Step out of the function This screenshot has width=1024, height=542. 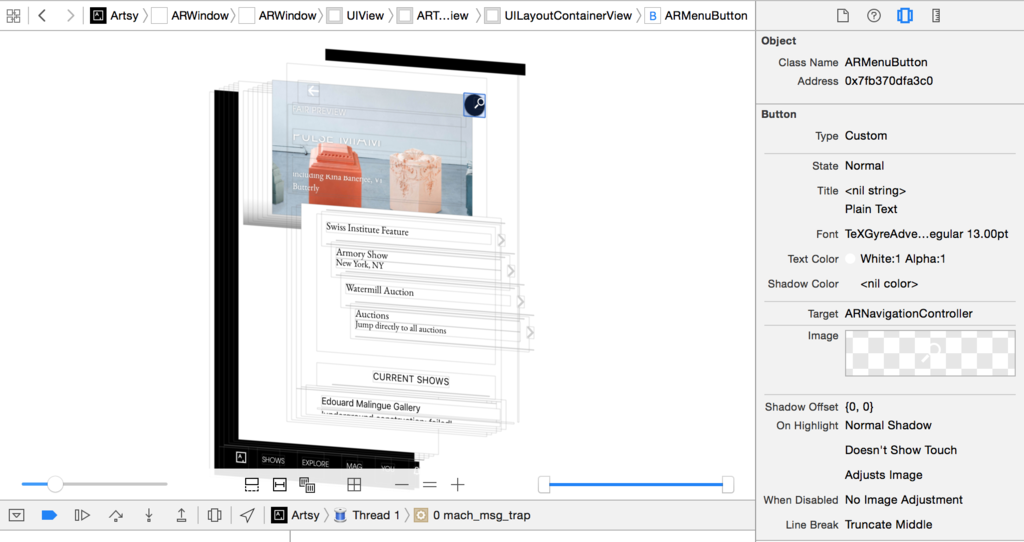pos(182,515)
